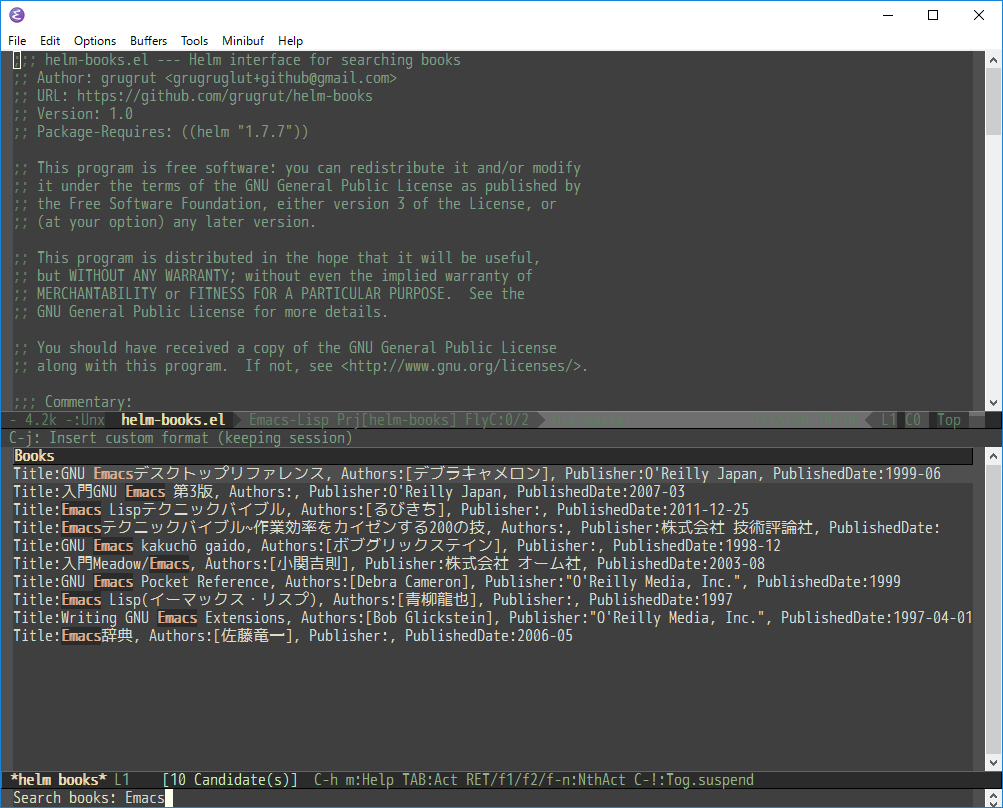Open the File menu
This screenshot has width=1003, height=808.
click(17, 41)
